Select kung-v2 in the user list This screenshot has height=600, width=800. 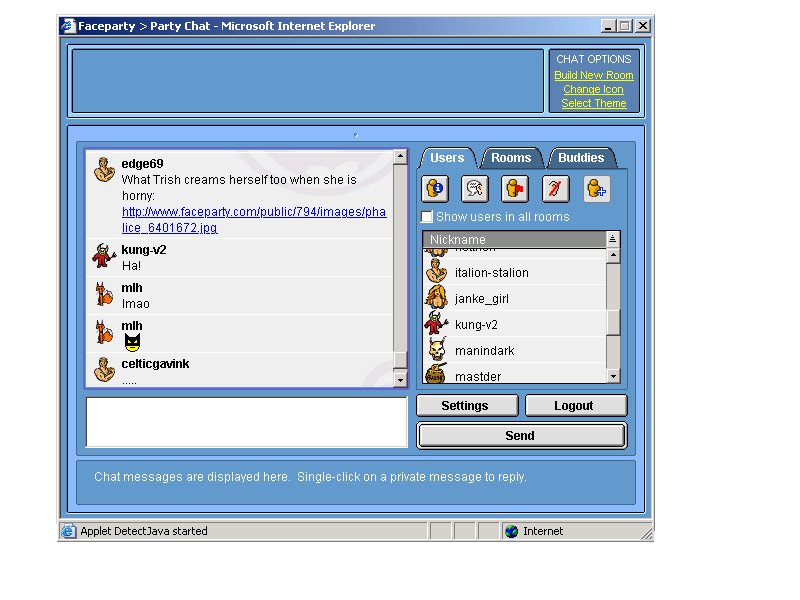tap(514, 324)
